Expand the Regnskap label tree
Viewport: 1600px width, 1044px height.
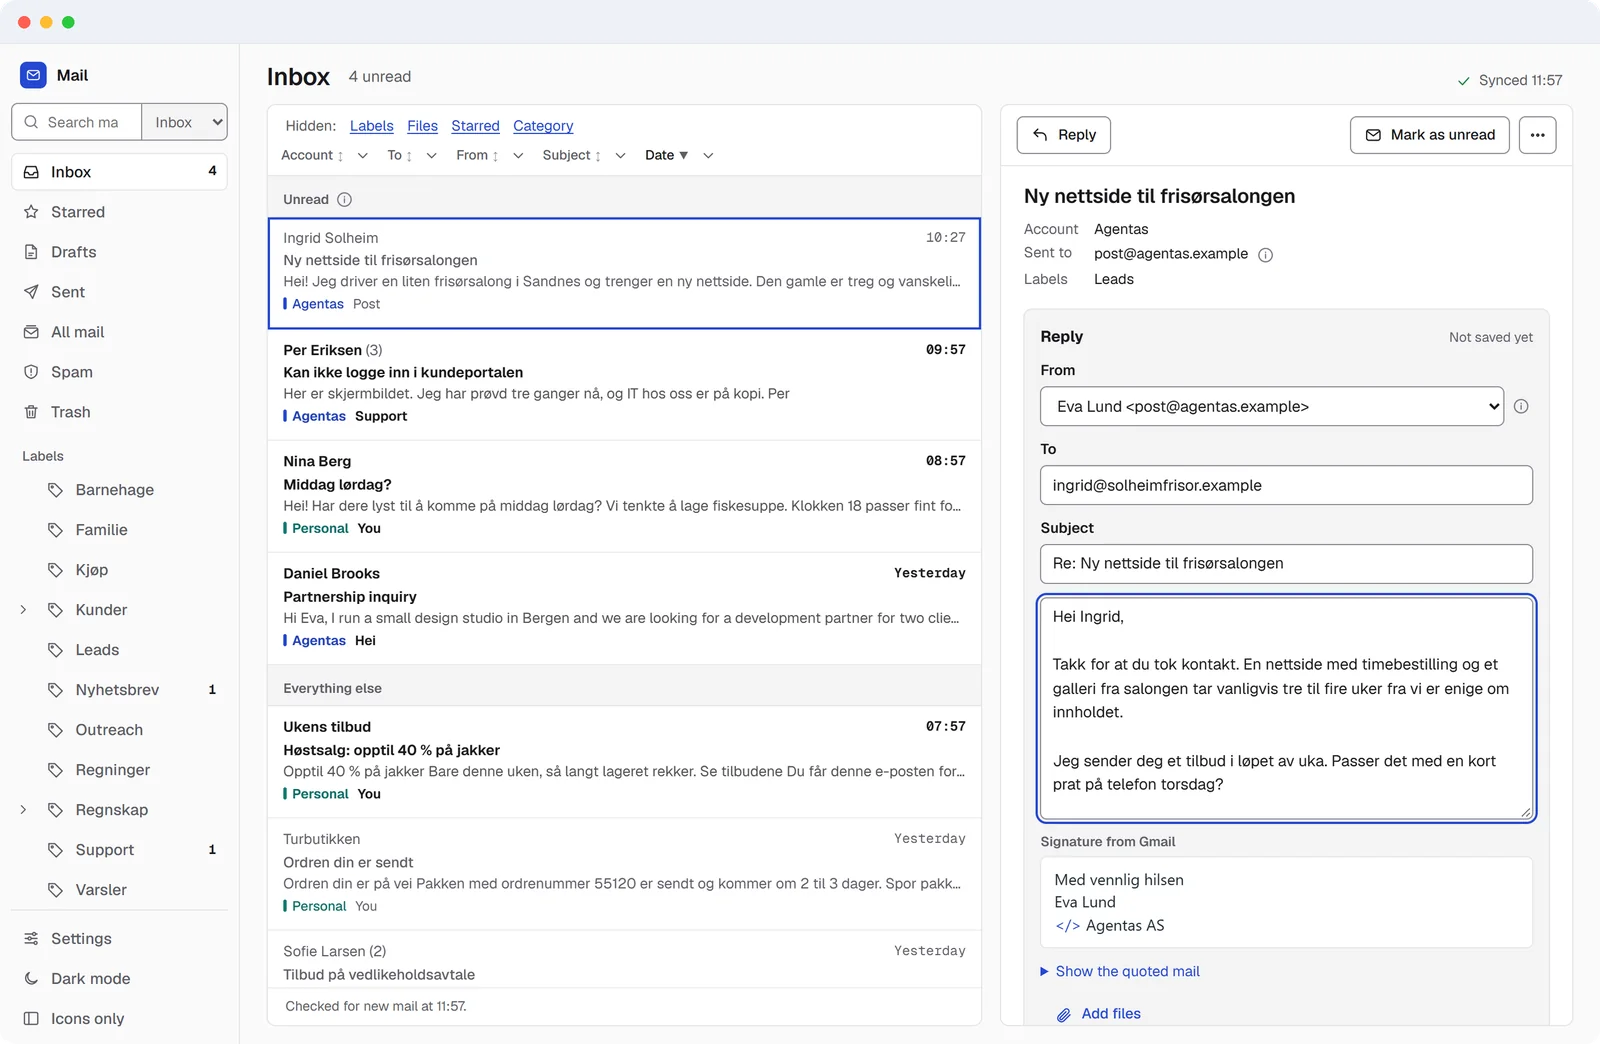[23, 810]
